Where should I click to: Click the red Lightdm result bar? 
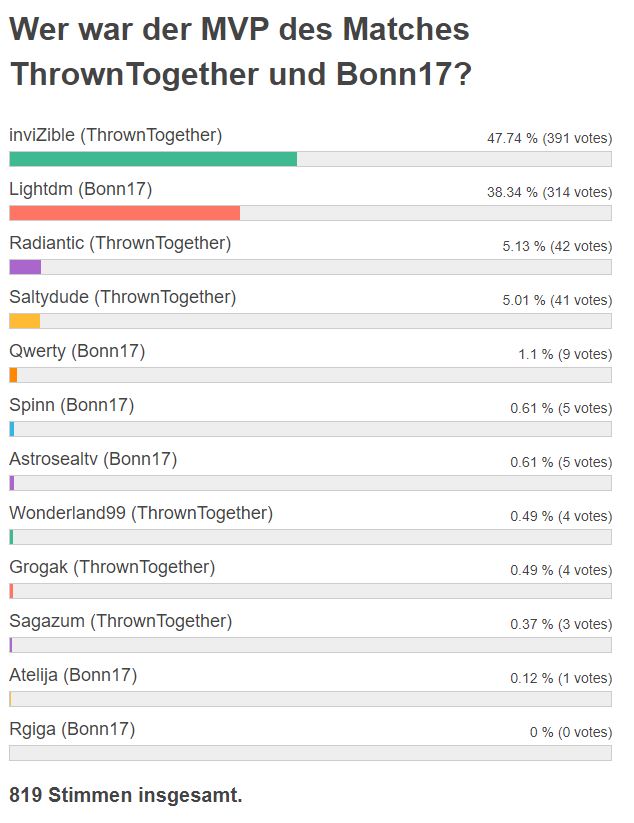(124, 213)
